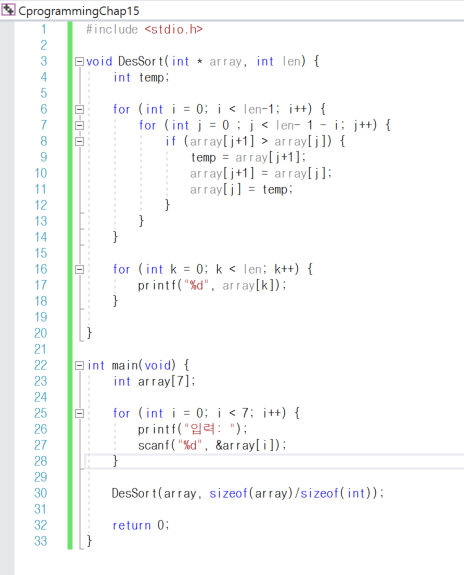Collapse the if block at line 8

coord(79,141)
